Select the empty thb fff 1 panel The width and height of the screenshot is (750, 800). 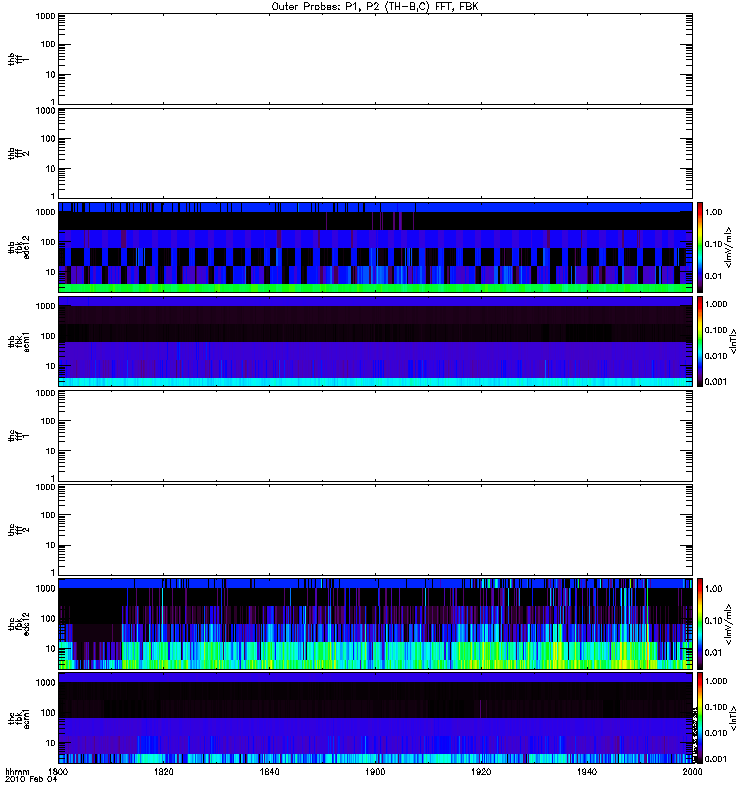375,59
